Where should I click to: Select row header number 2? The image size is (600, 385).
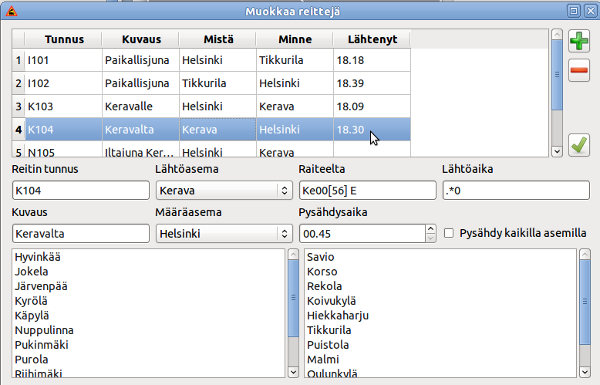click(x=18, y=83)
